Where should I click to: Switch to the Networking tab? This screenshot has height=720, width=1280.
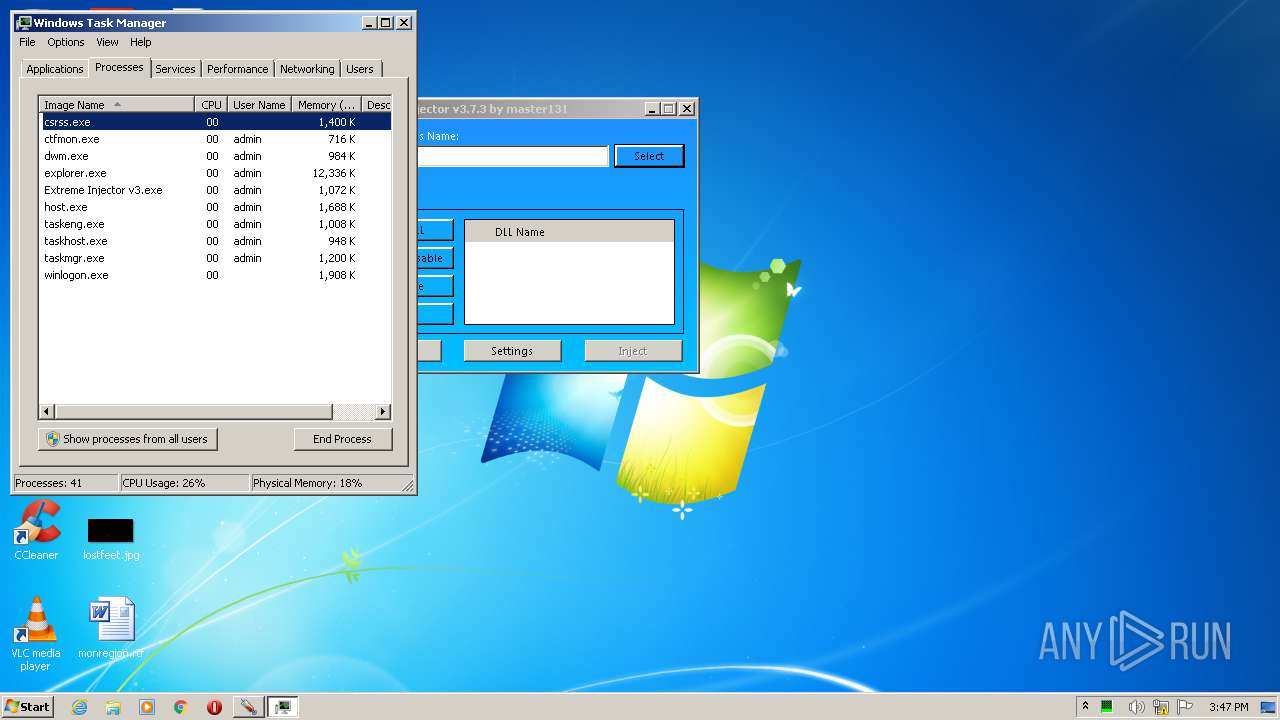click(307, 69)
